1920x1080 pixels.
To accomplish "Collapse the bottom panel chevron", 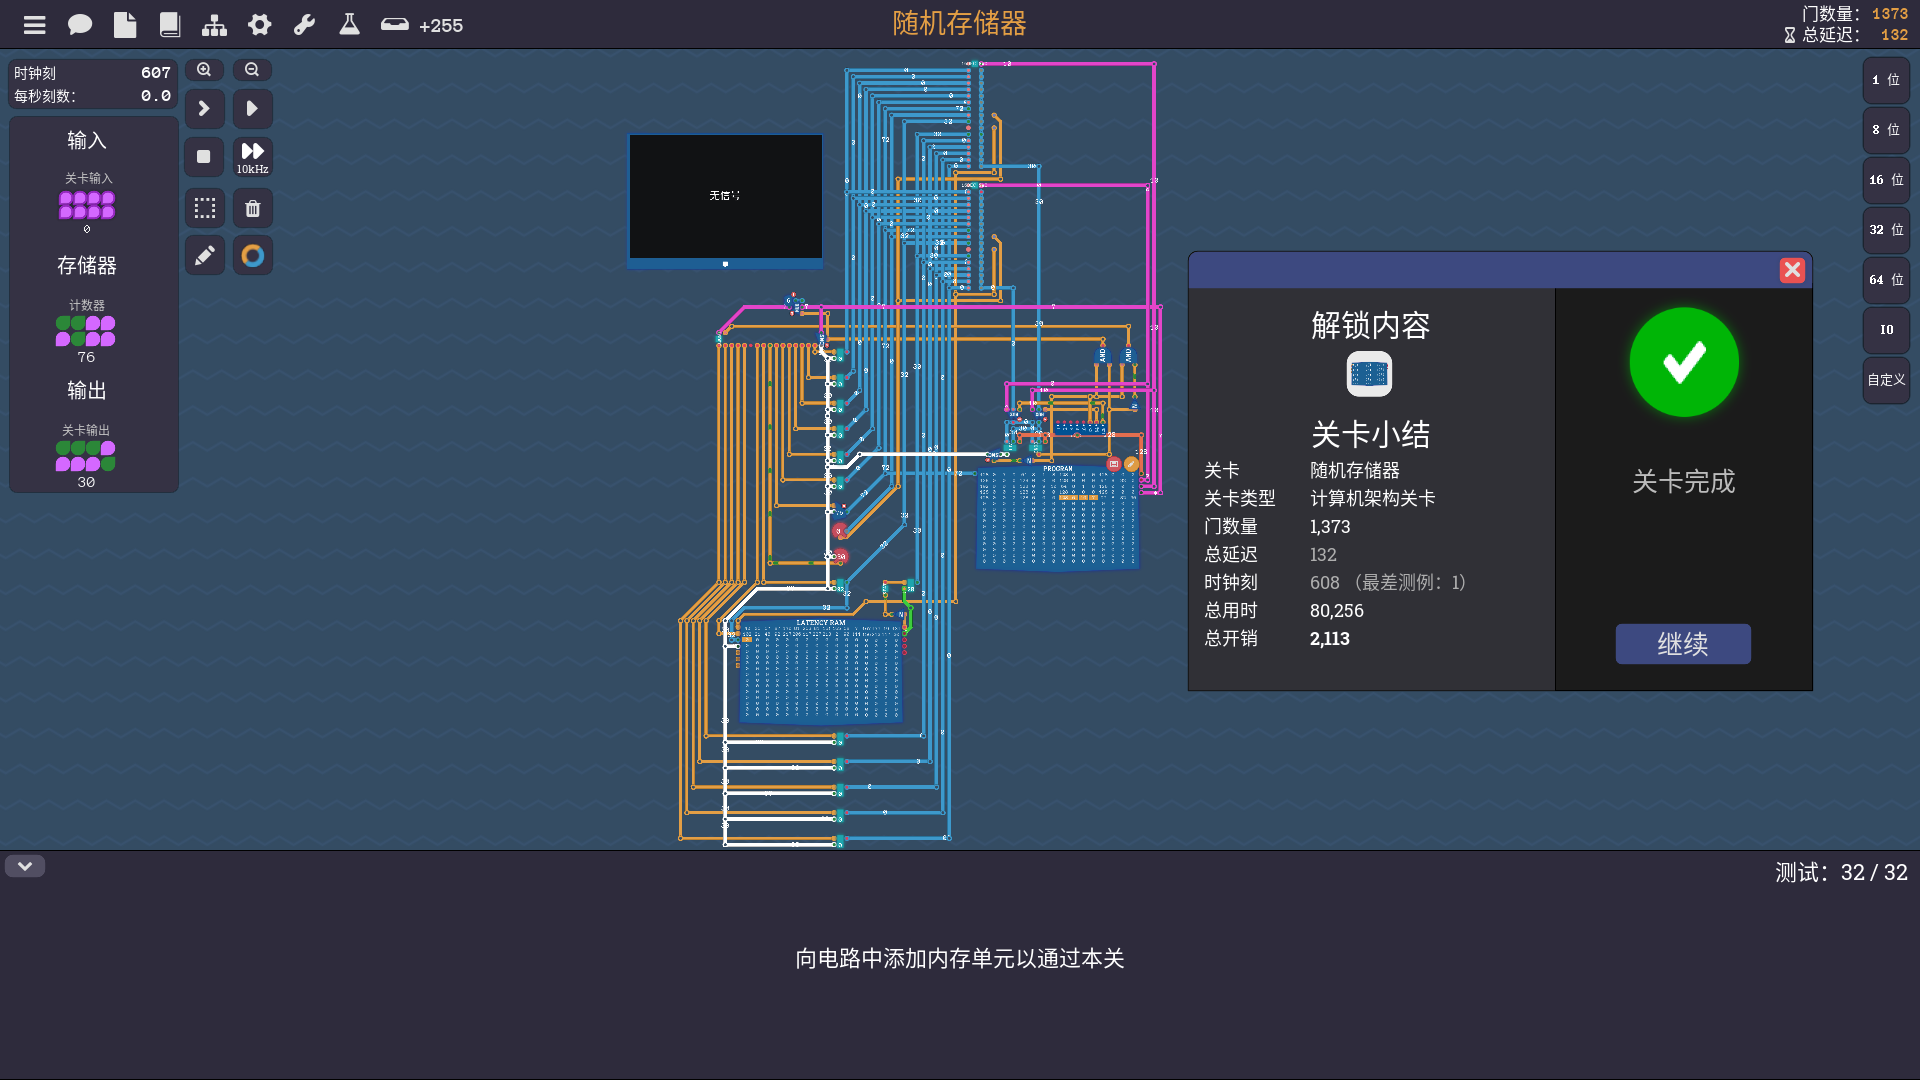I will pos(25,866).
